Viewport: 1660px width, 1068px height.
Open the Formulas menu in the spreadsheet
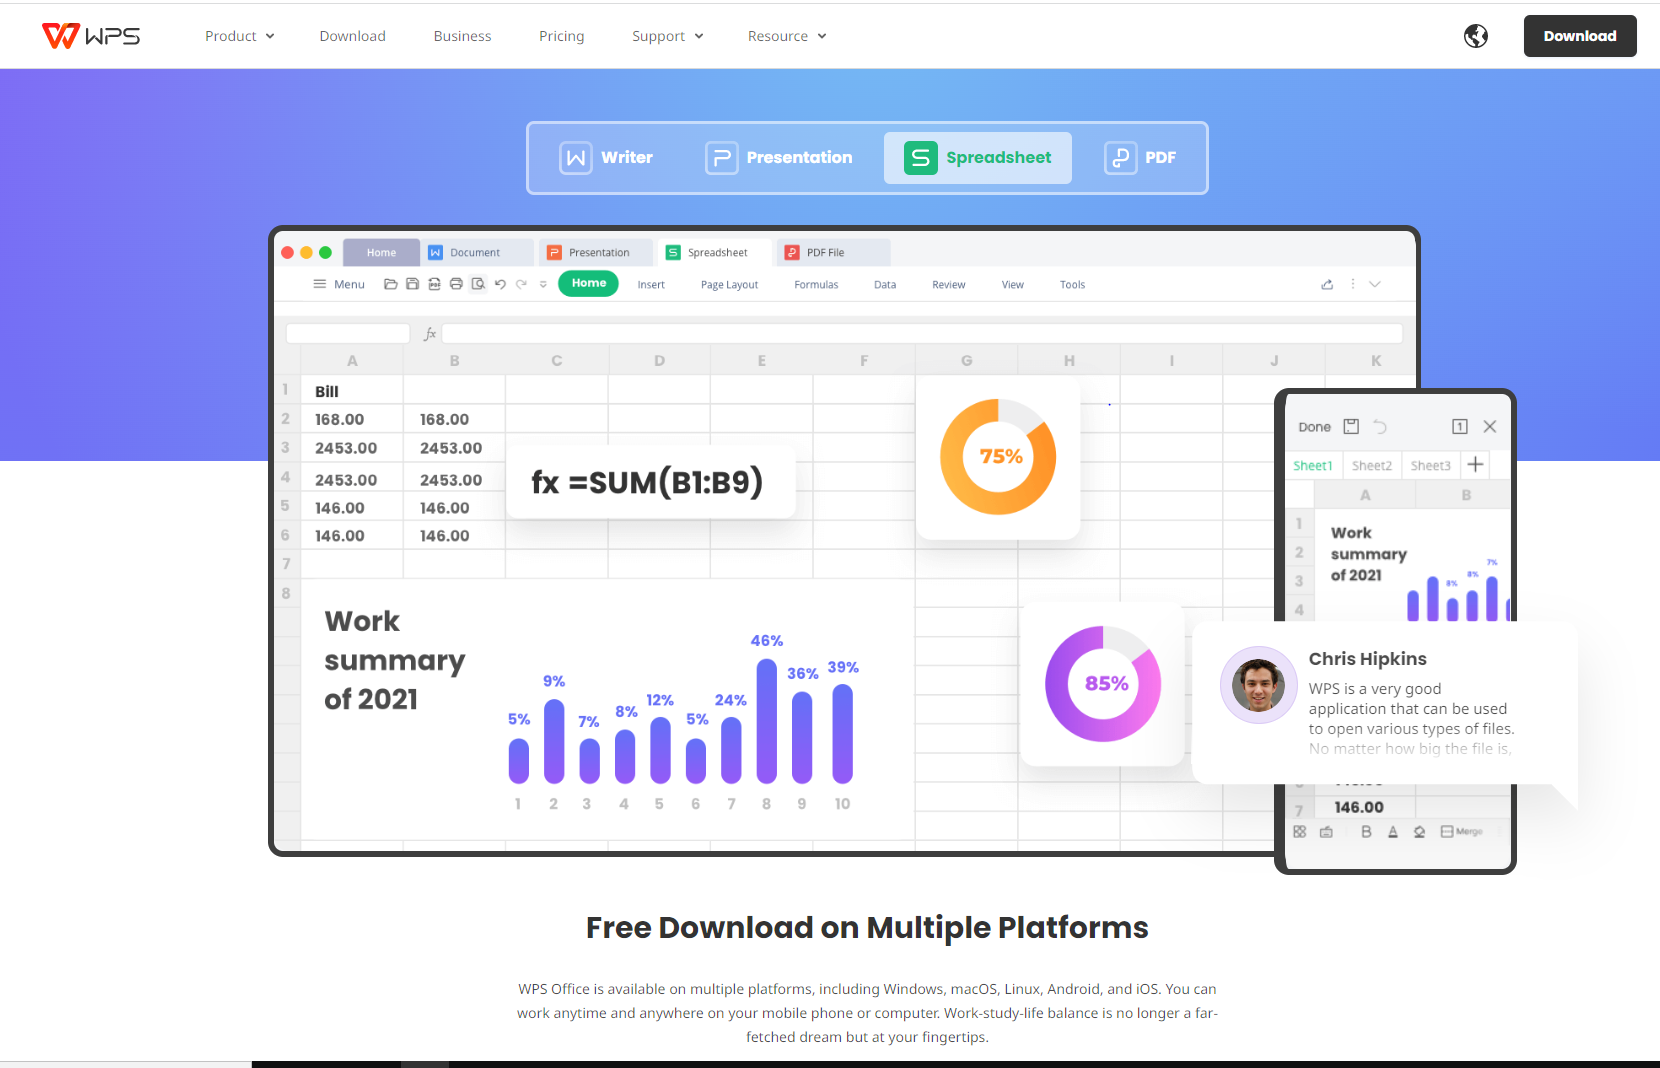815,284
